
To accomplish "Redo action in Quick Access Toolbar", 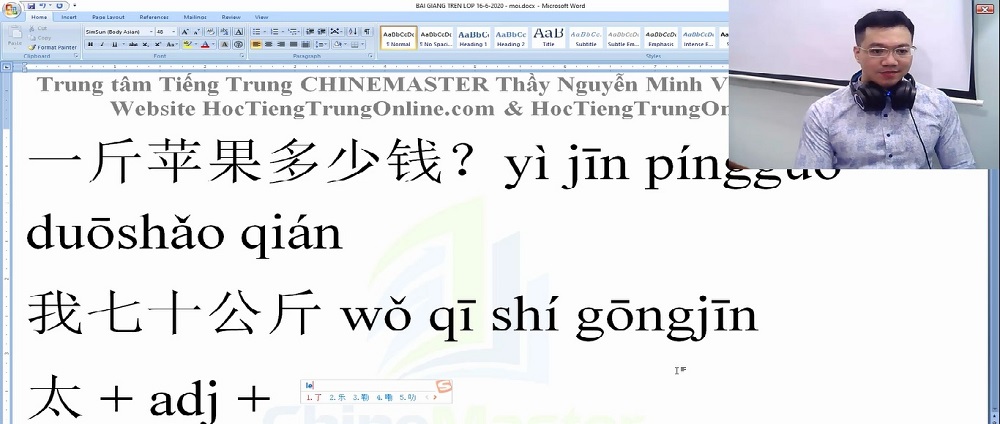I will [x=59, y=6].
